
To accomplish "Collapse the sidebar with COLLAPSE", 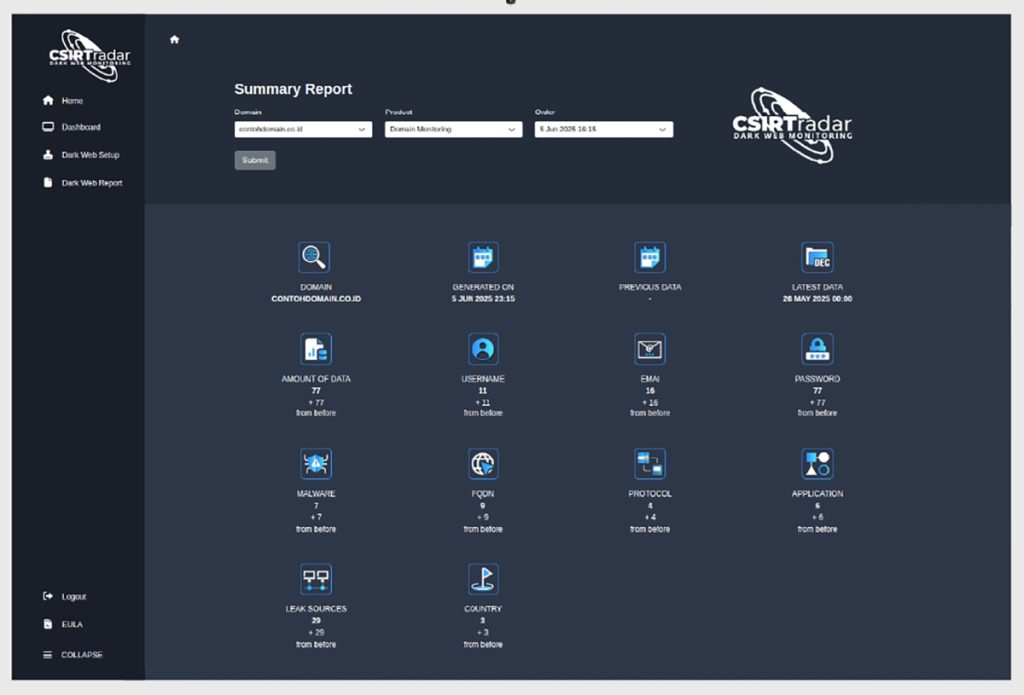I will (x=81, y=655).
